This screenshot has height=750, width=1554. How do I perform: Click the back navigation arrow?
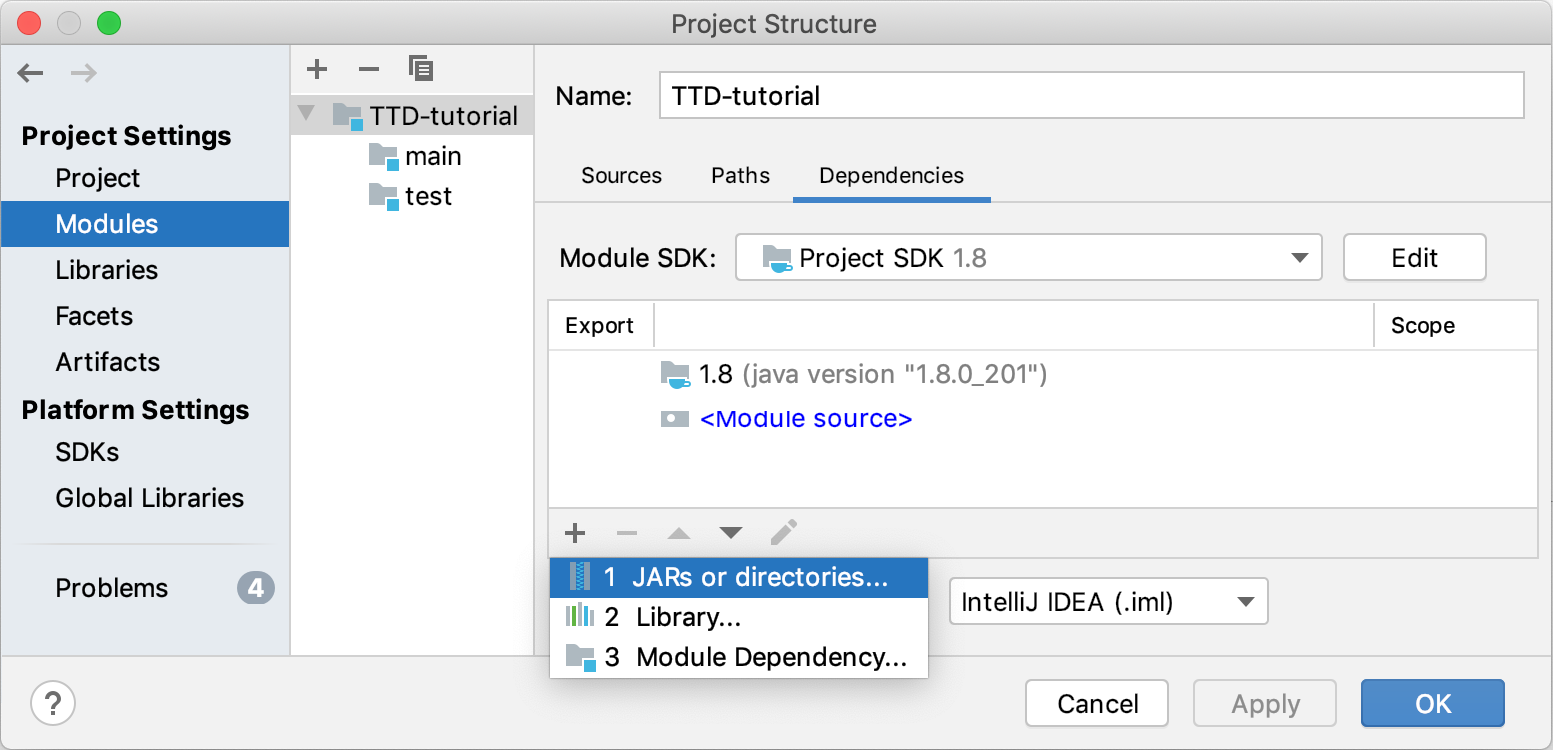tap(30, 72)
